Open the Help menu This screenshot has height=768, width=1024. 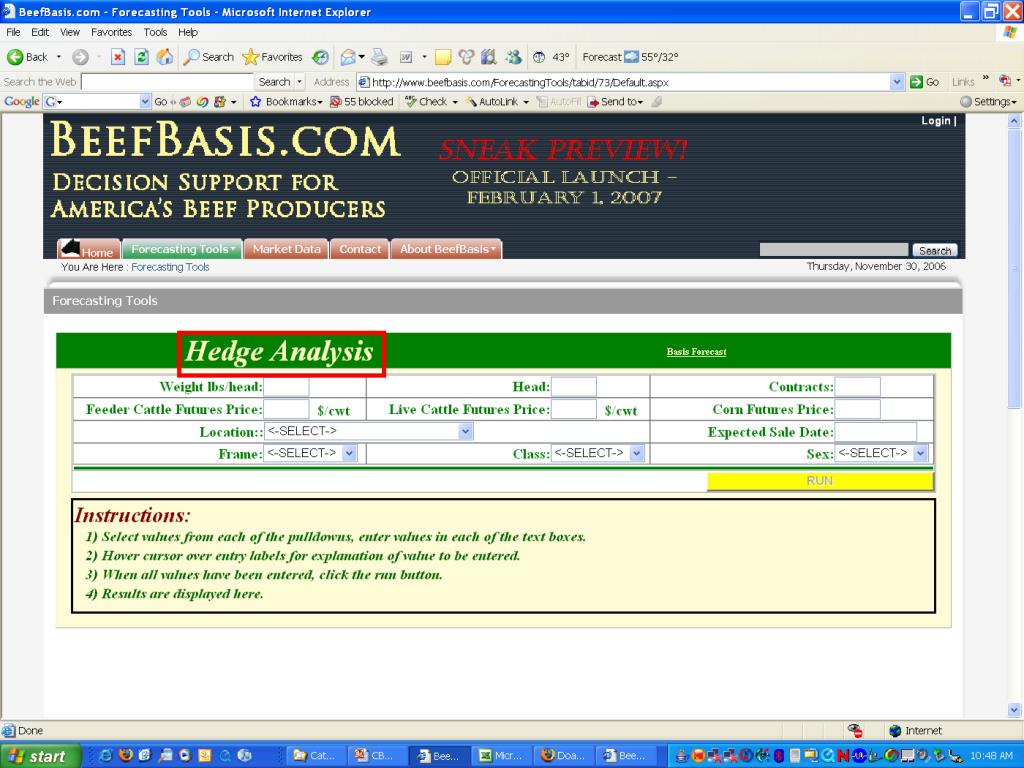click(x=188, y=32)
